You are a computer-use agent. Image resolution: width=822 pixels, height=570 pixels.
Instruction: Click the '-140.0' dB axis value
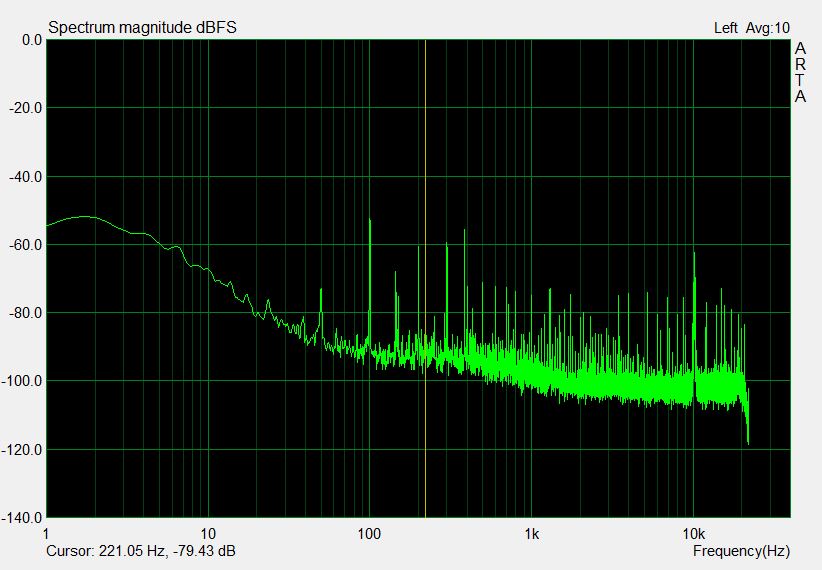(x=22, y=518)
